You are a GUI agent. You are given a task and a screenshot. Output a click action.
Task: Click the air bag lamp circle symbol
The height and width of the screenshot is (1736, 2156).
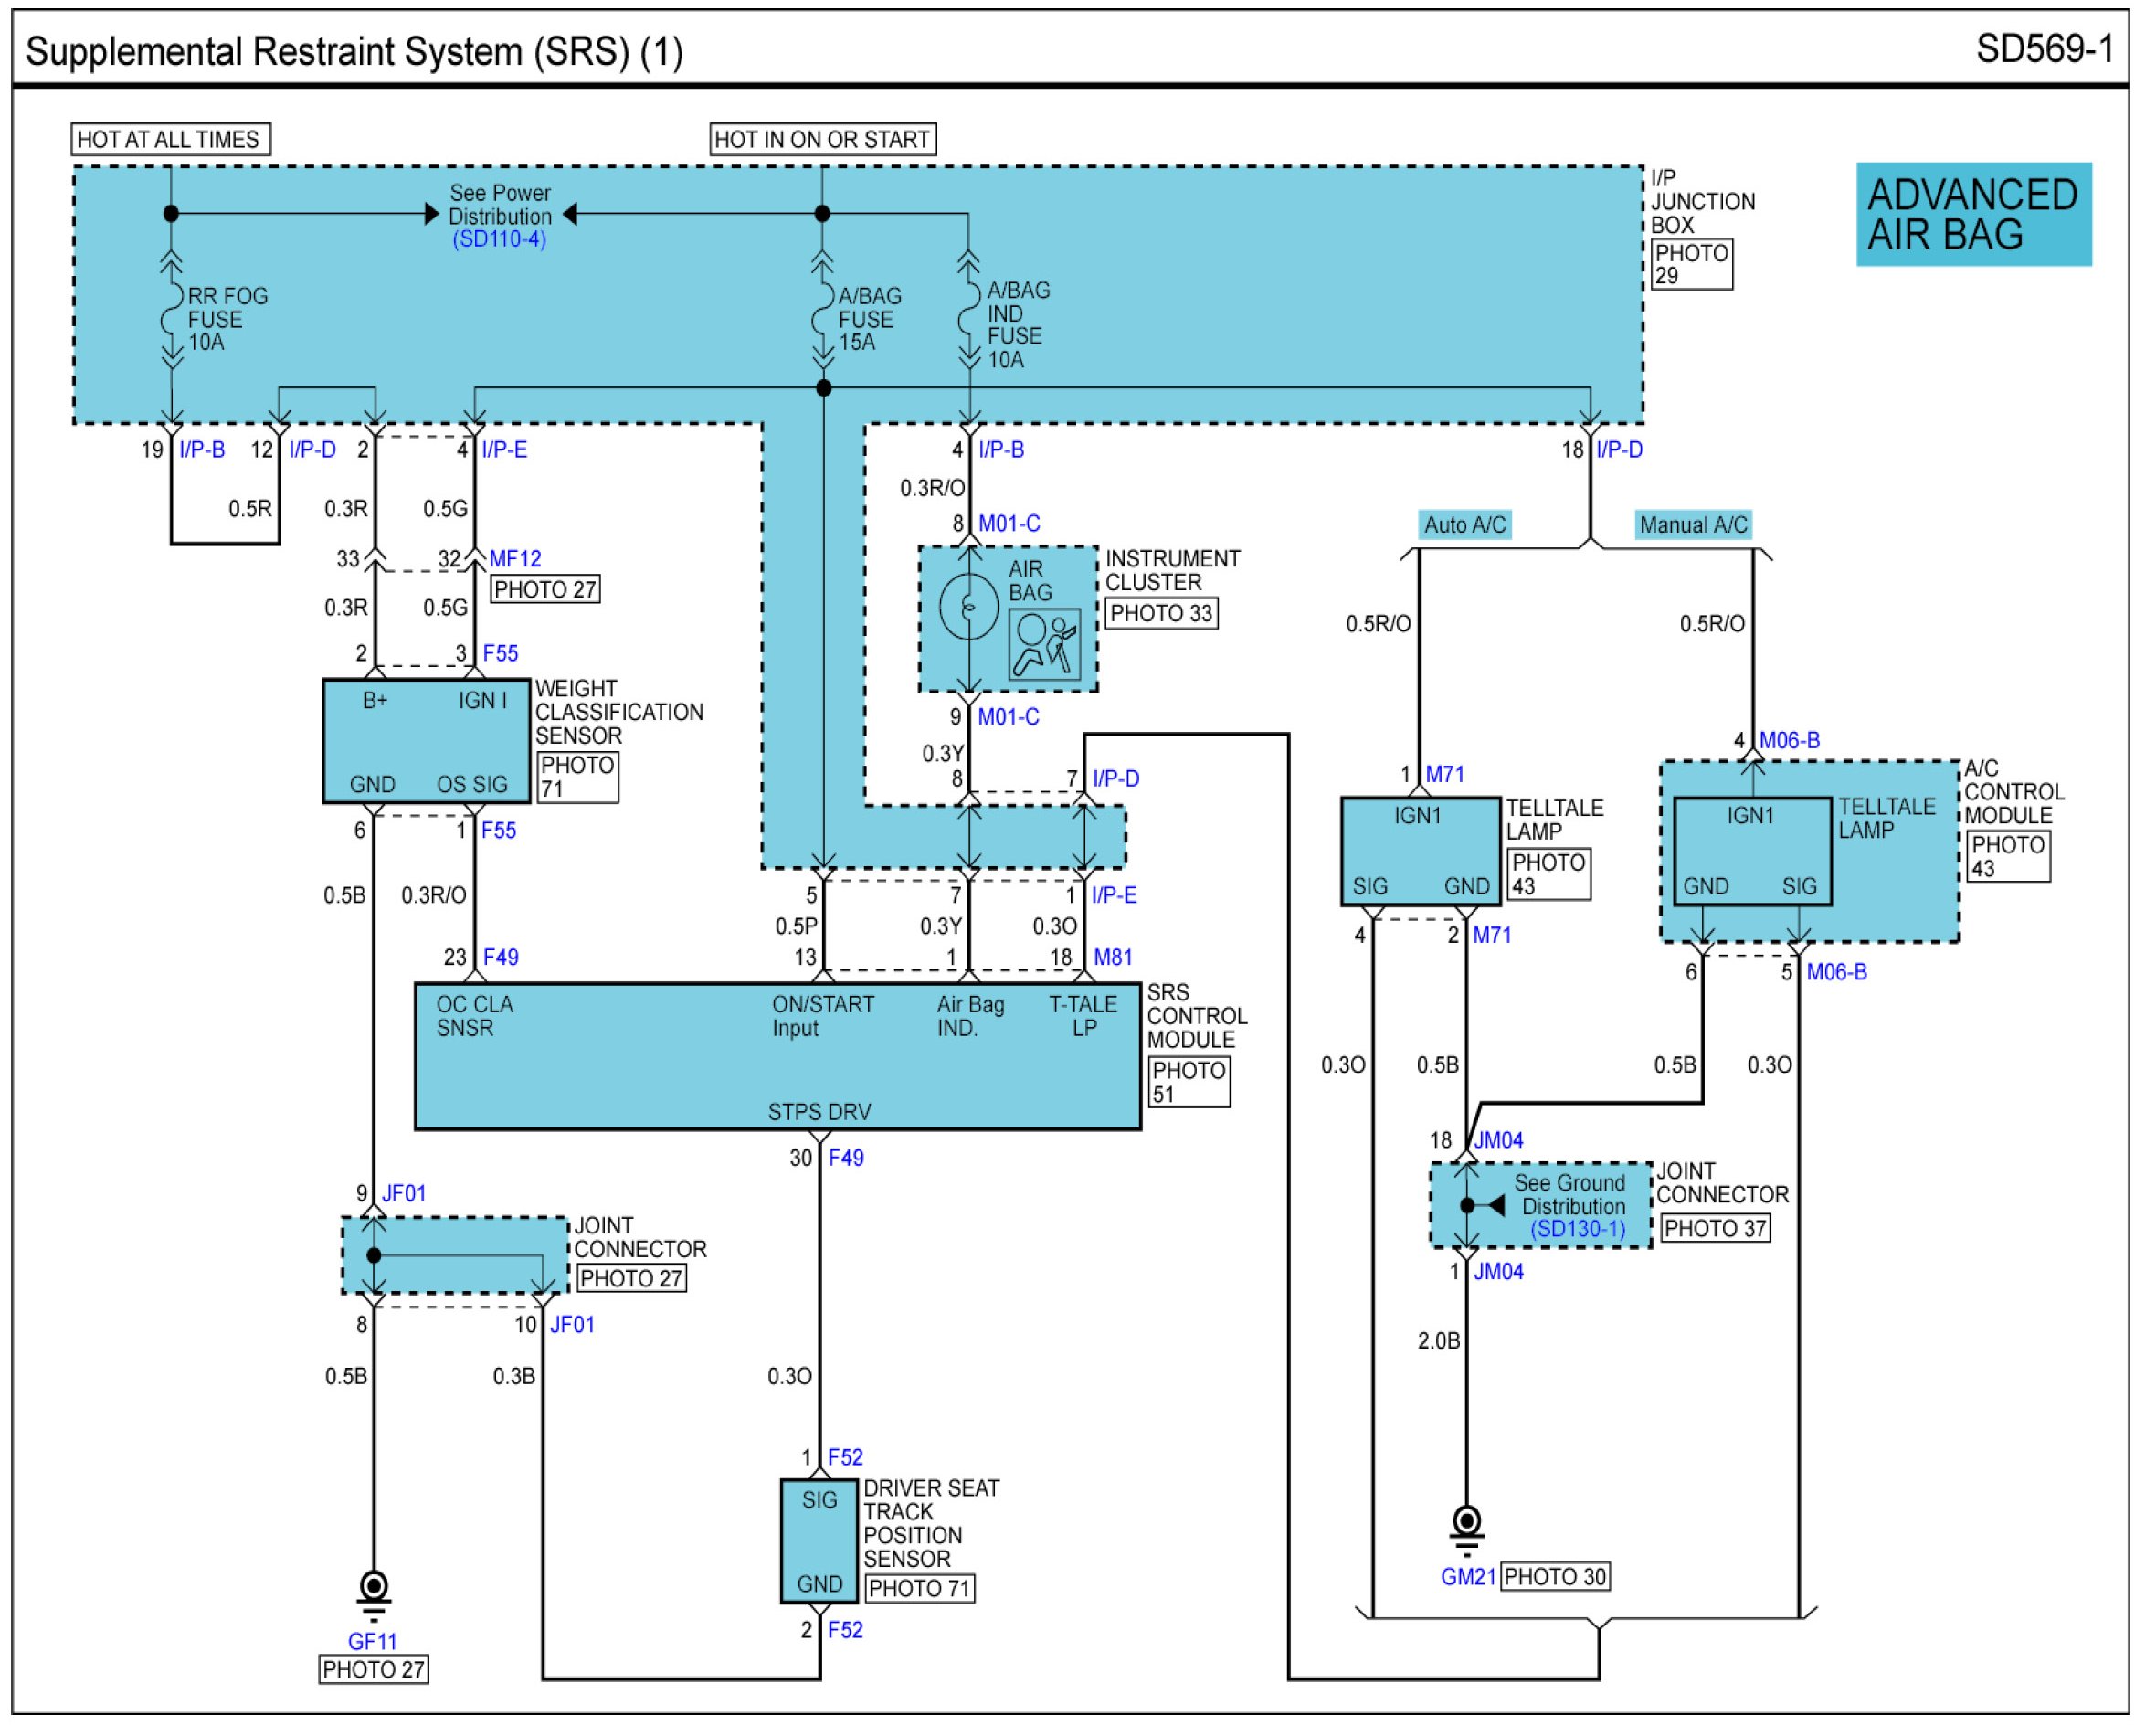(970, 607)
